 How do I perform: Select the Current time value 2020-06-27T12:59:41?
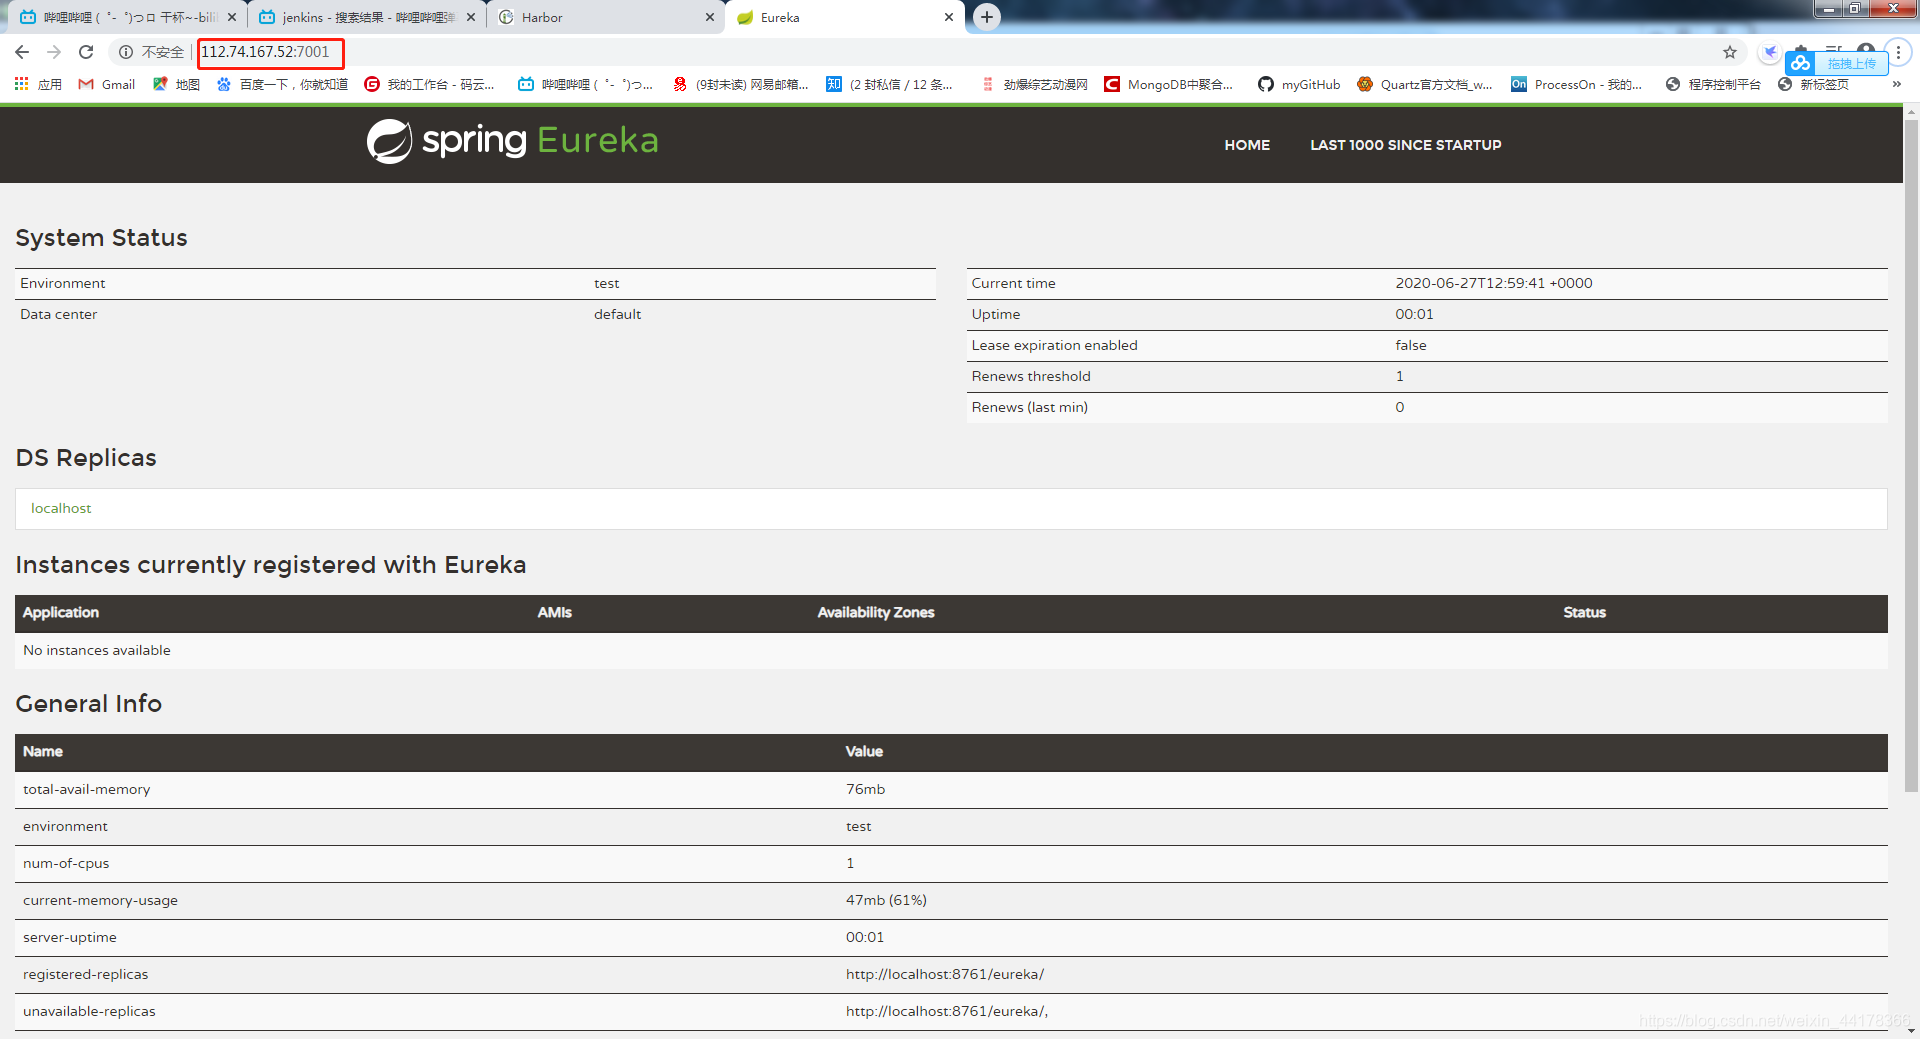[1494, 283]
